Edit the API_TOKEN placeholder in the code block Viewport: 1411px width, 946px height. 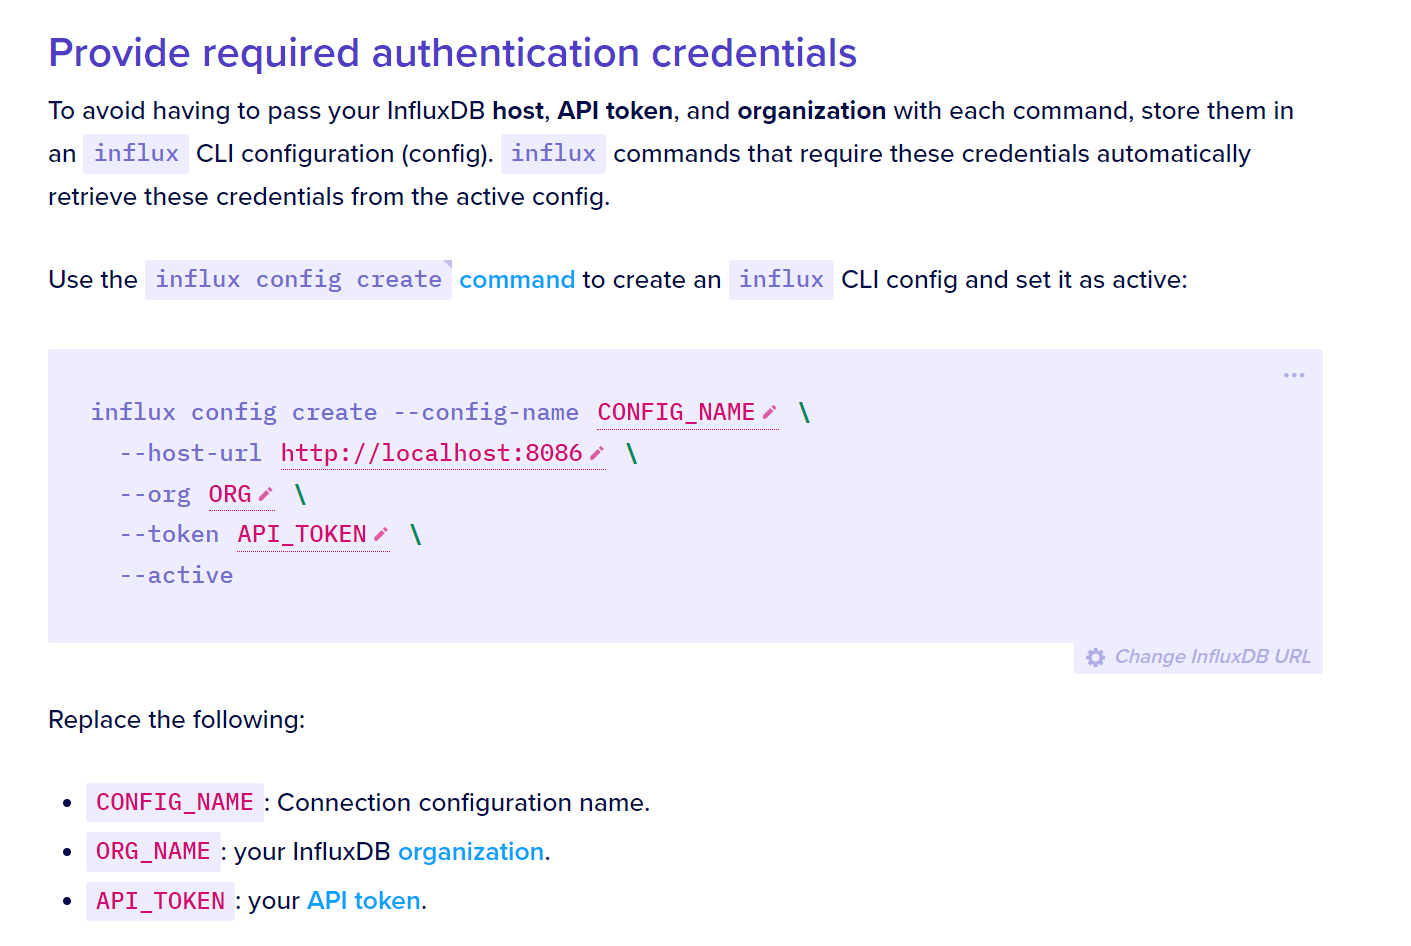tap(302, 535)
